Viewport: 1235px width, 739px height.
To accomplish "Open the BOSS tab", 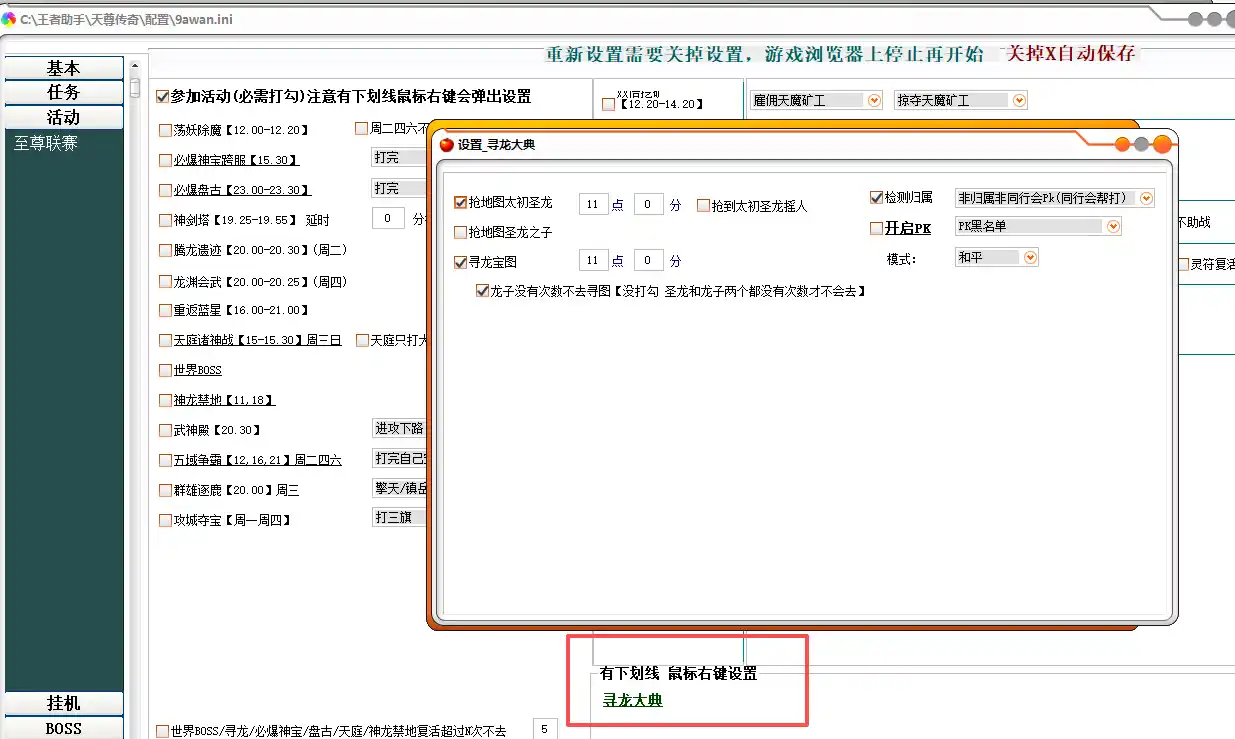I will tap(64, 728).
